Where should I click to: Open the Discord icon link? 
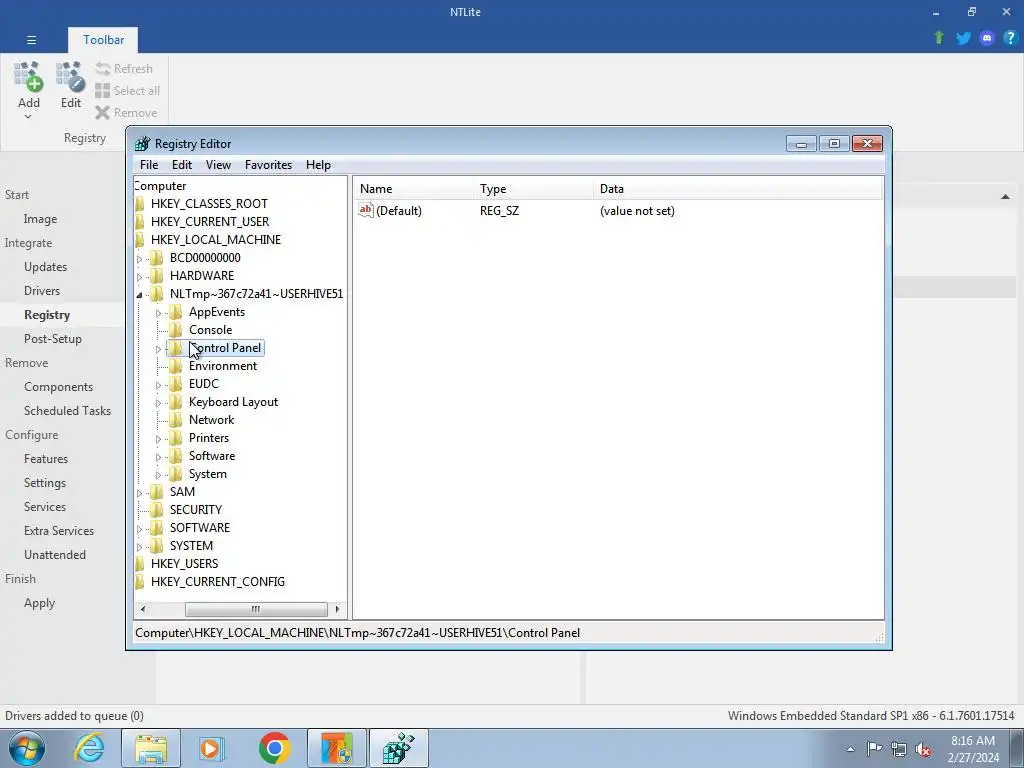pyautogui.click(x=987, y=38)
